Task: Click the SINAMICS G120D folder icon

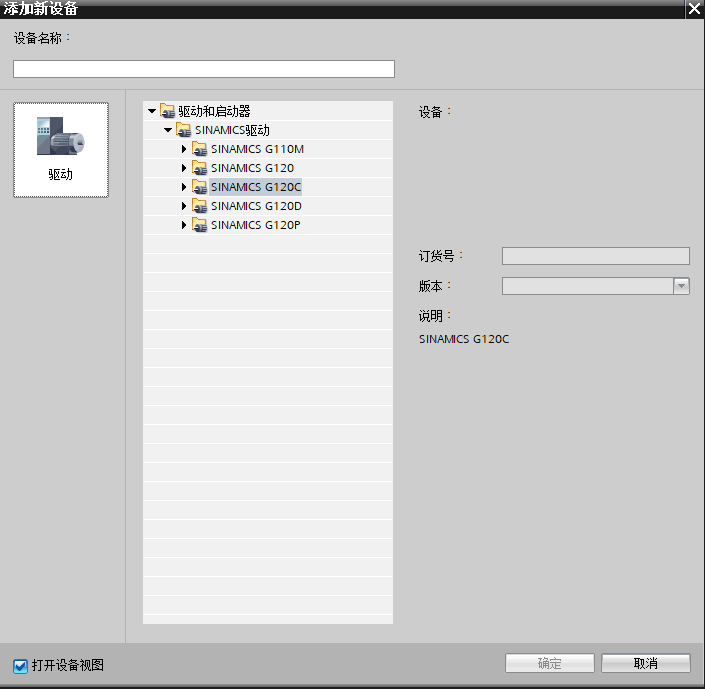Action: coord(200,206)
